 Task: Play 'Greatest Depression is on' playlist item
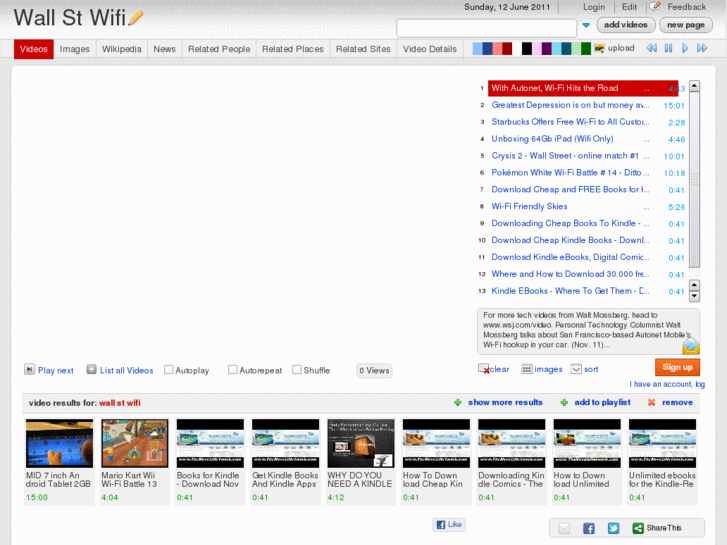coord(570,105)
